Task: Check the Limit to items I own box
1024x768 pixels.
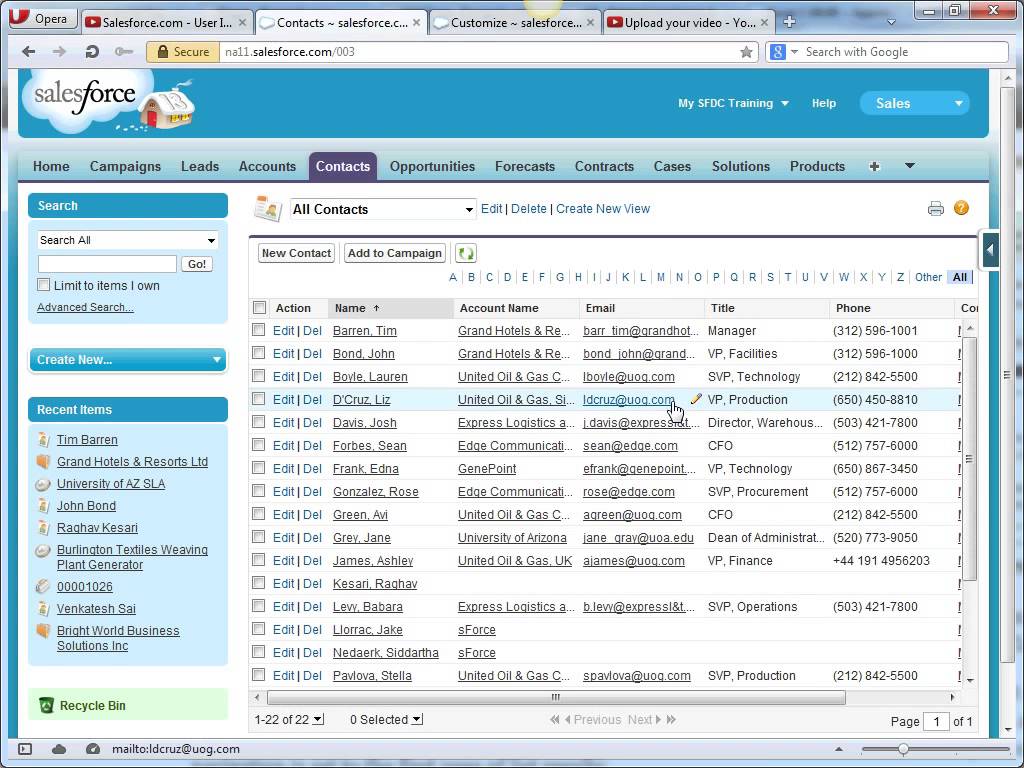Action: [x=44, y=285]
